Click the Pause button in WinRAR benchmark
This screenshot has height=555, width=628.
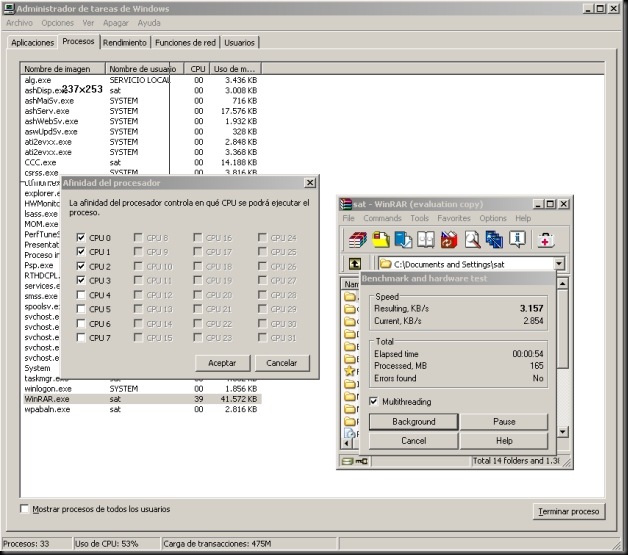[504, 422]
